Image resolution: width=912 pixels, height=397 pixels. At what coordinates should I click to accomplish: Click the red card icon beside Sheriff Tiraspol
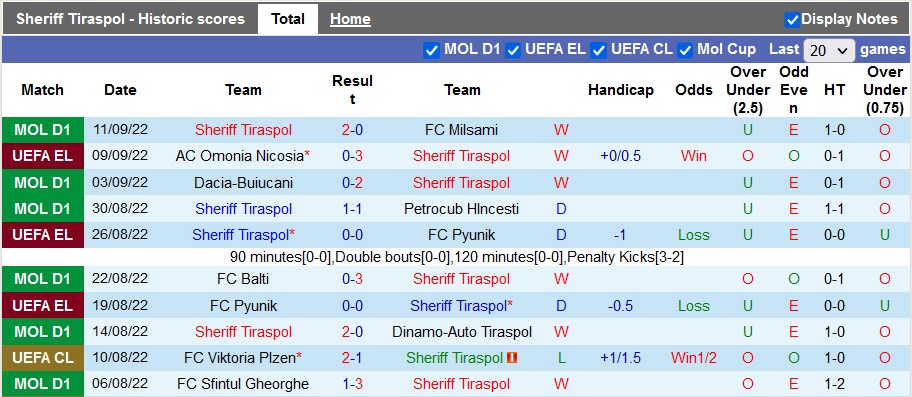pyautogui.click(x=513, y=358)
